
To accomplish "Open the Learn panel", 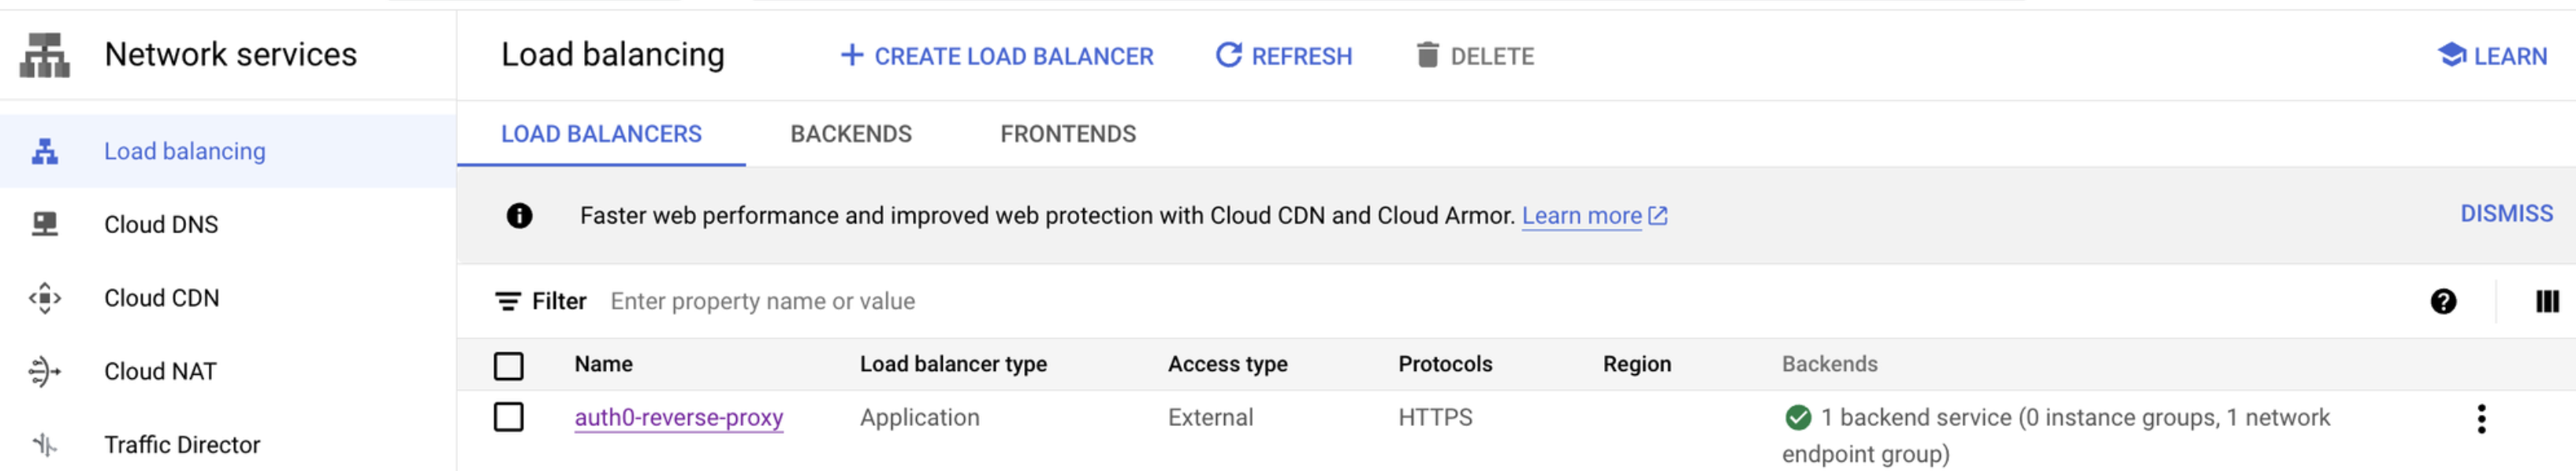I will tap(2493, 56).
